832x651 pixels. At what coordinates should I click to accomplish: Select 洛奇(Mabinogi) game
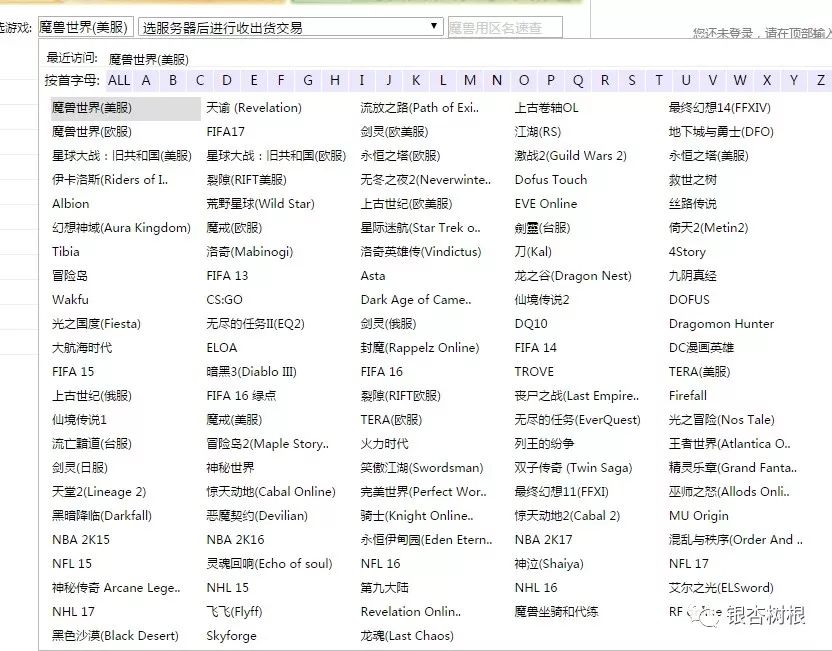click(249, 251)
